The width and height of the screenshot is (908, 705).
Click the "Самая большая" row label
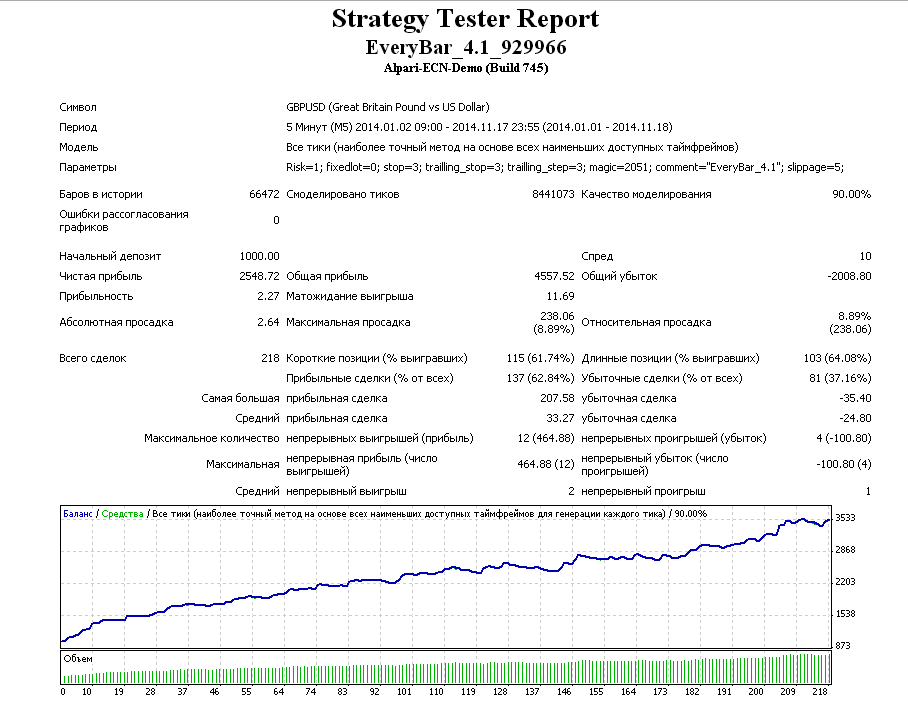(x=240, y=399)
